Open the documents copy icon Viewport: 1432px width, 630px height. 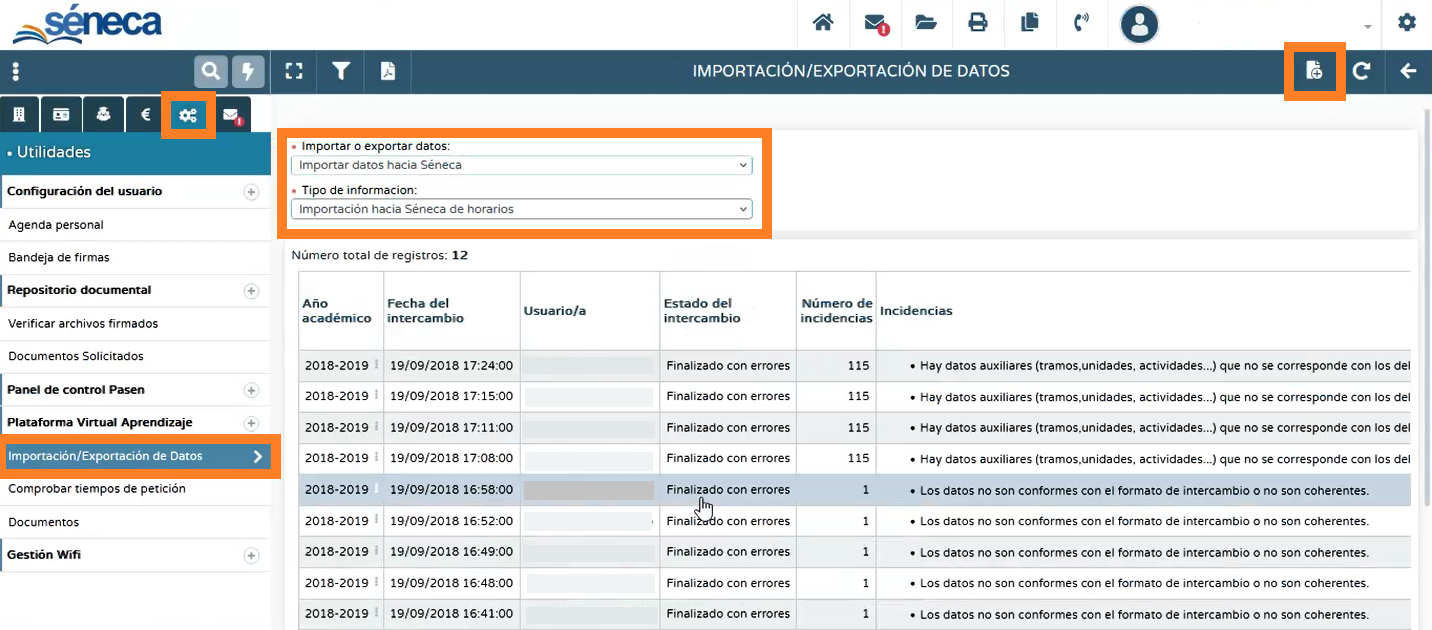click(x=1029, y=23)
